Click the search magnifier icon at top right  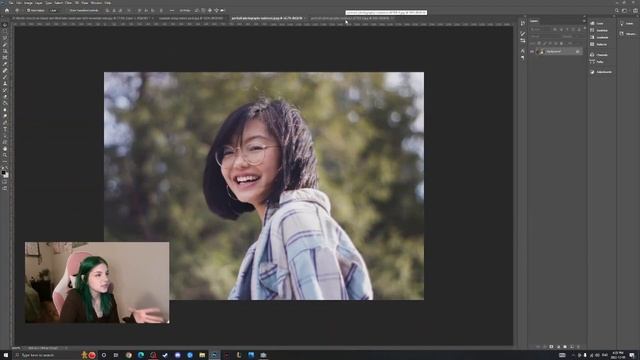617,11
